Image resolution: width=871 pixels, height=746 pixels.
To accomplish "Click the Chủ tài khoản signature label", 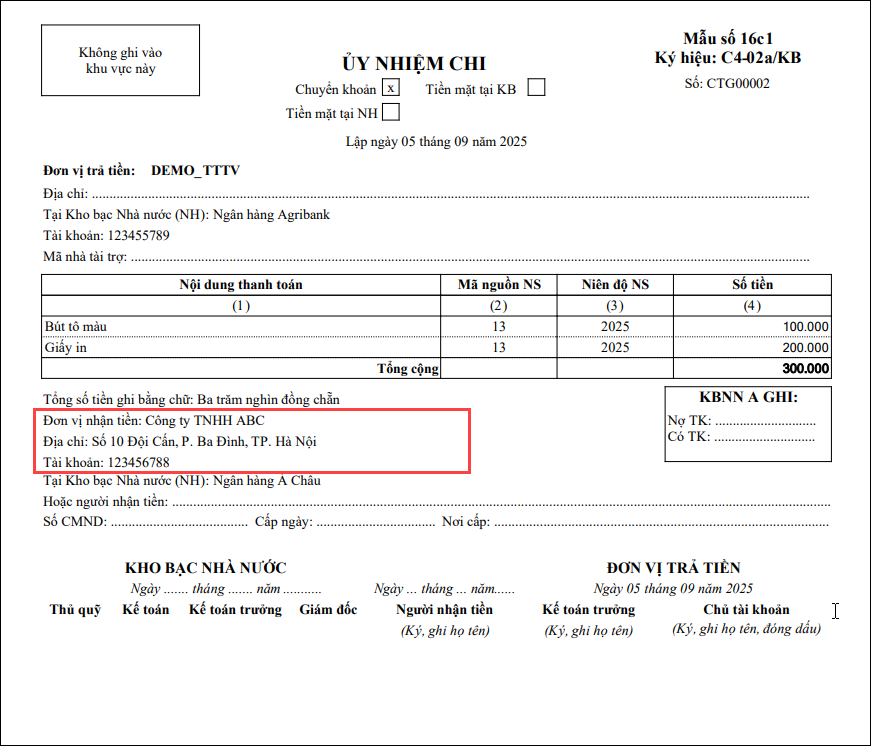I will 746,609.
